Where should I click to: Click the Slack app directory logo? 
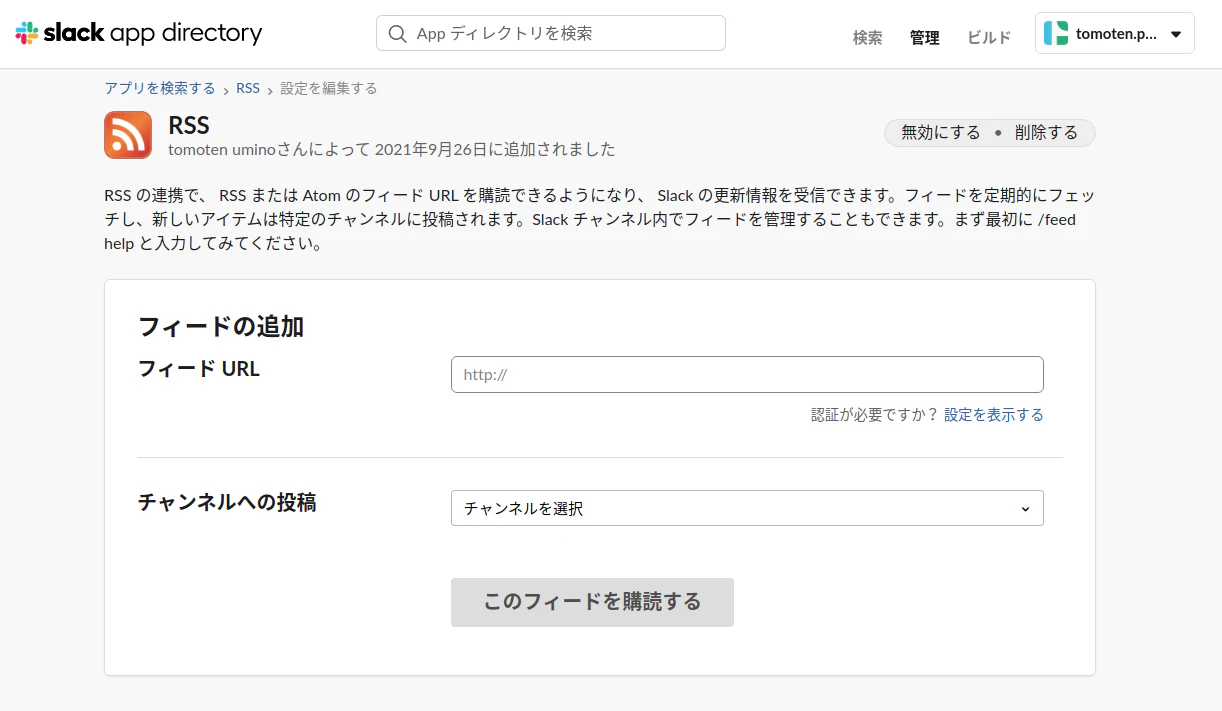pyautogui.click(x=139, y=33)
